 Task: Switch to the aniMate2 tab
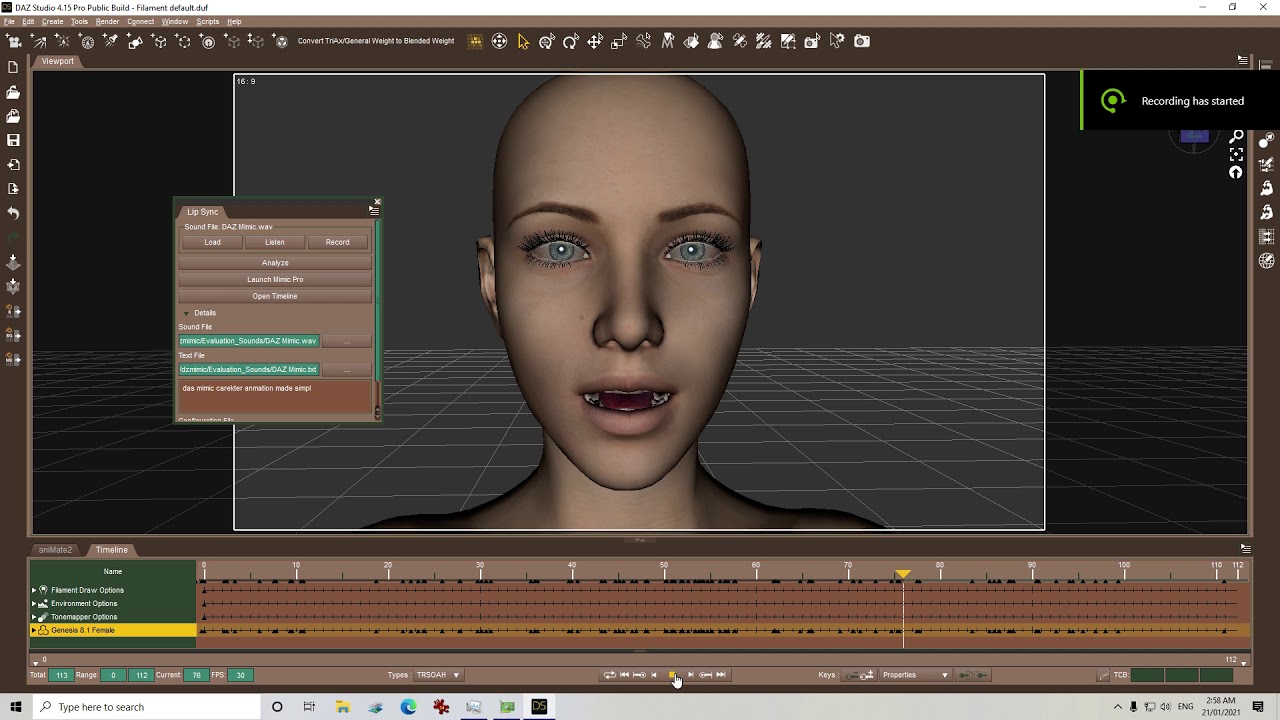(55, 550)
